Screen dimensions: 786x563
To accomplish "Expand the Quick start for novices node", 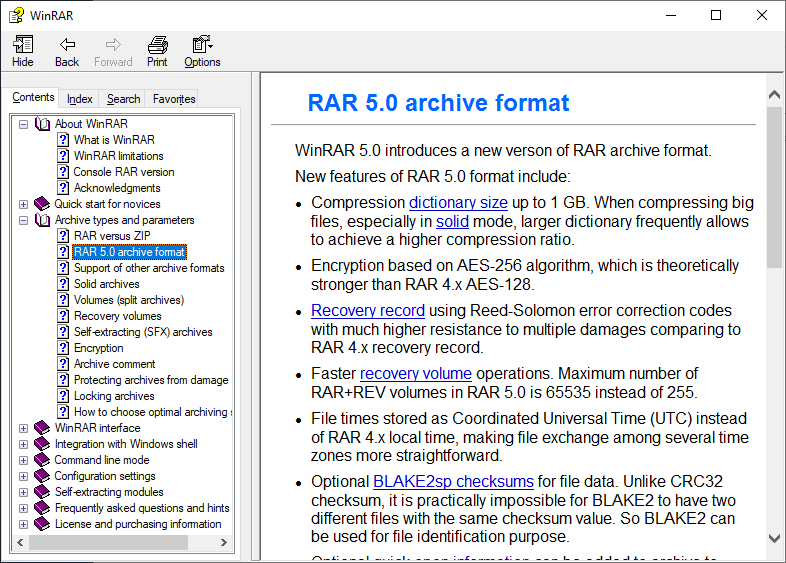I will (24, 204).
